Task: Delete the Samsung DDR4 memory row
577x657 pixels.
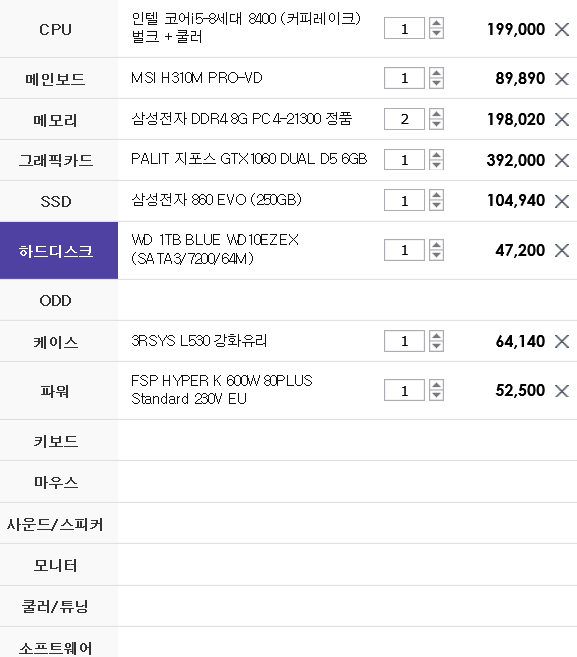Action: pyautogui.click(x=561, y=119)
